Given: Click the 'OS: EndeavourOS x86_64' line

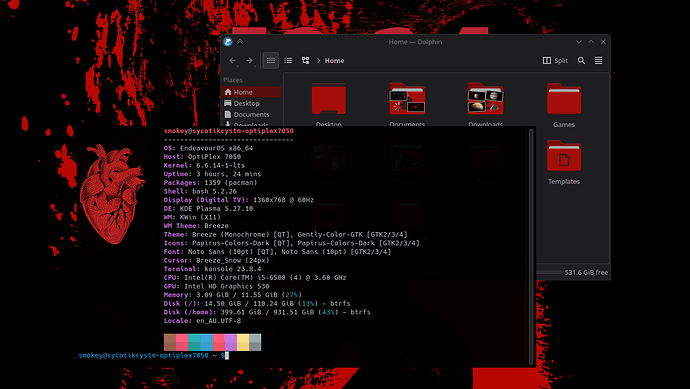Looking at the screenshot, I should click(208, 148).
